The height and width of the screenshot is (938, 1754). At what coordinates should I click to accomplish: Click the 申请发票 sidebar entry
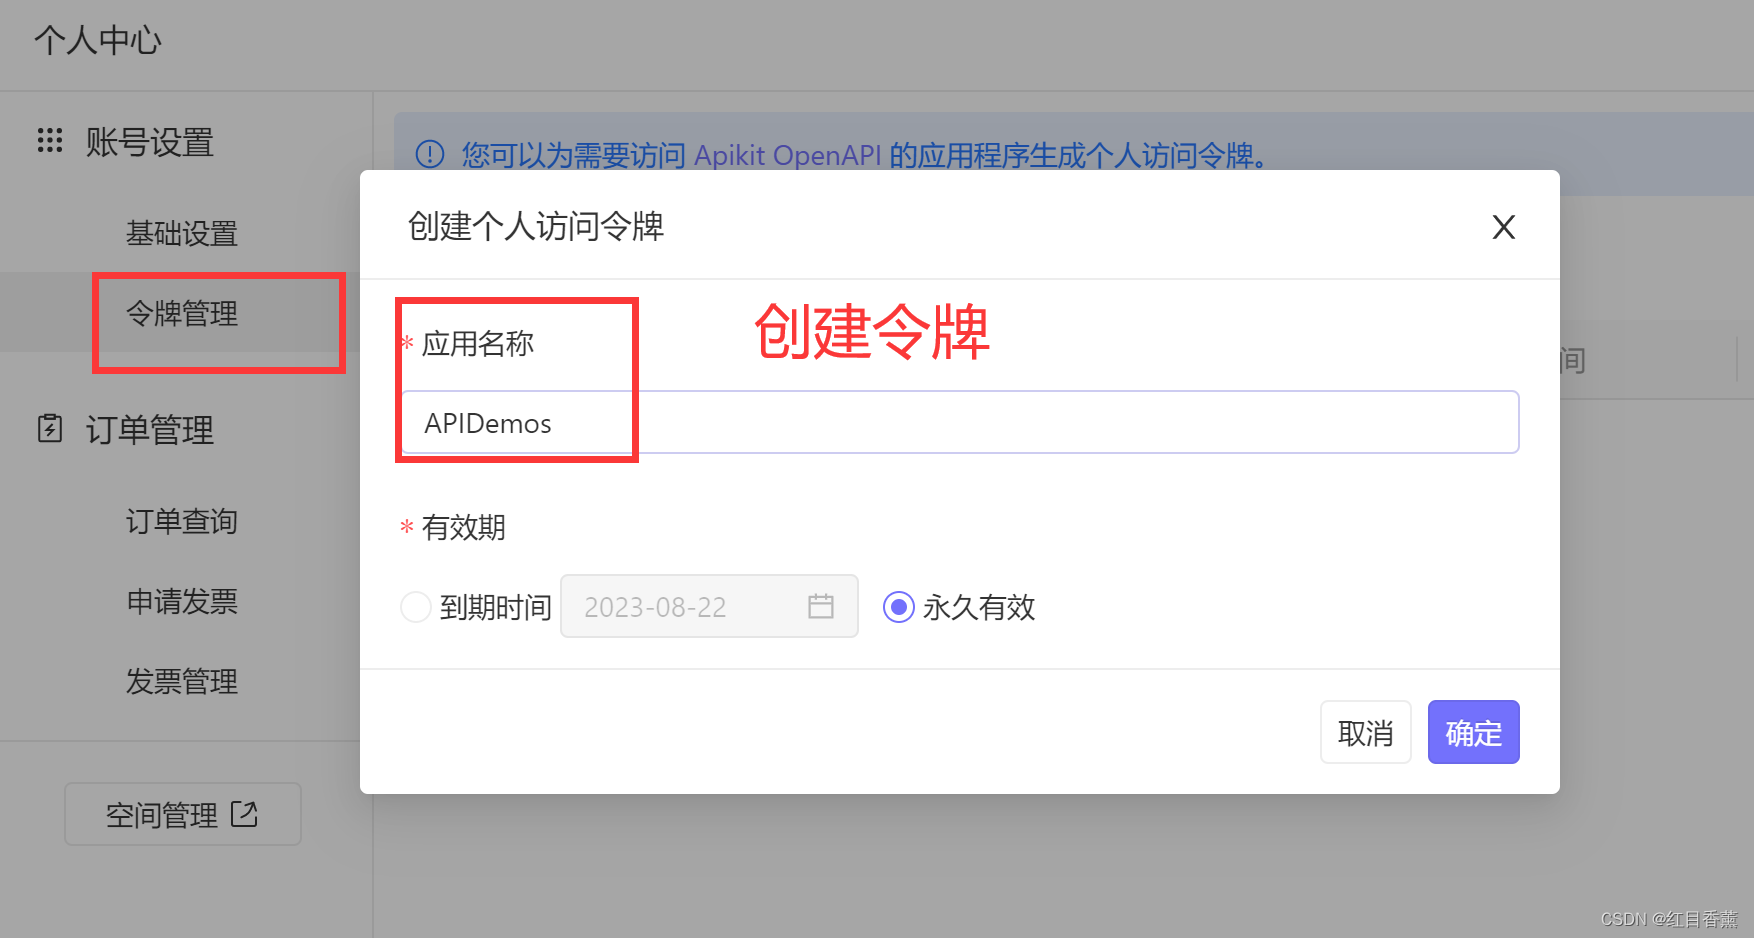coord(181,601)
